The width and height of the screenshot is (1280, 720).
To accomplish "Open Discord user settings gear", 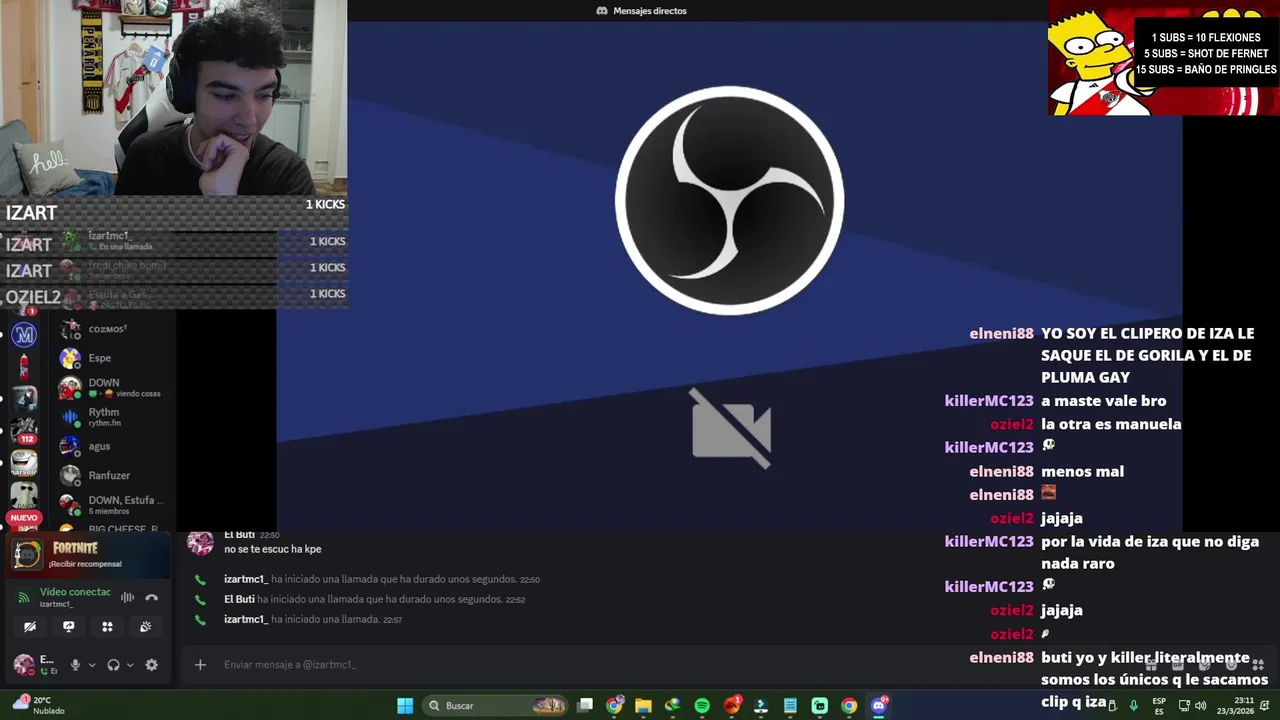I will coord(151,665).
